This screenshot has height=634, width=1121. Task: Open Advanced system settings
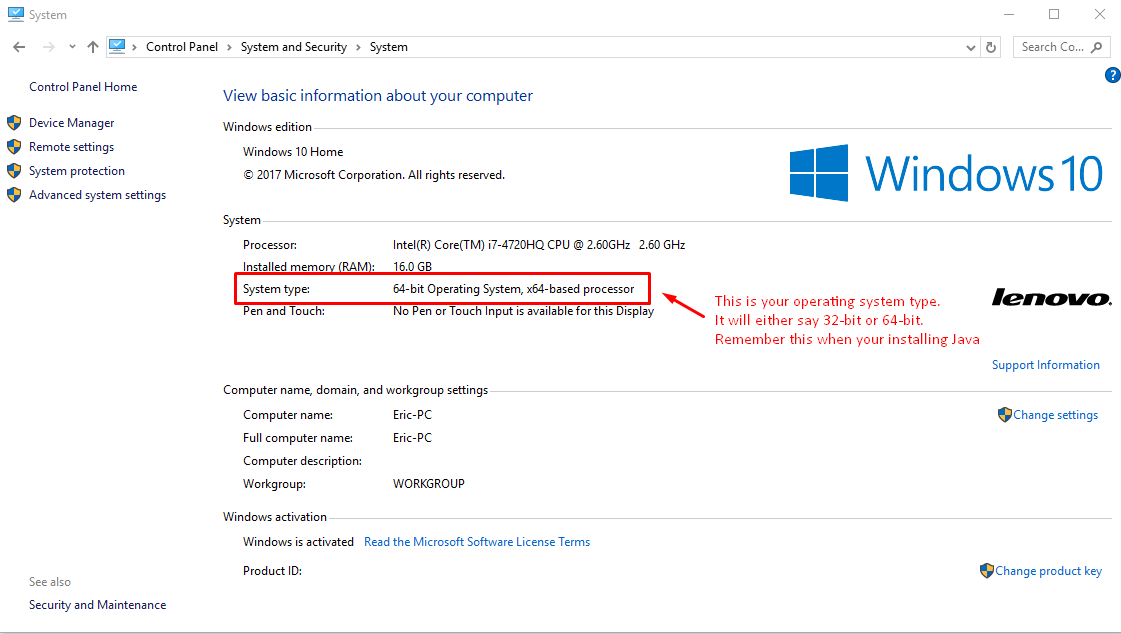coord(97,195)
